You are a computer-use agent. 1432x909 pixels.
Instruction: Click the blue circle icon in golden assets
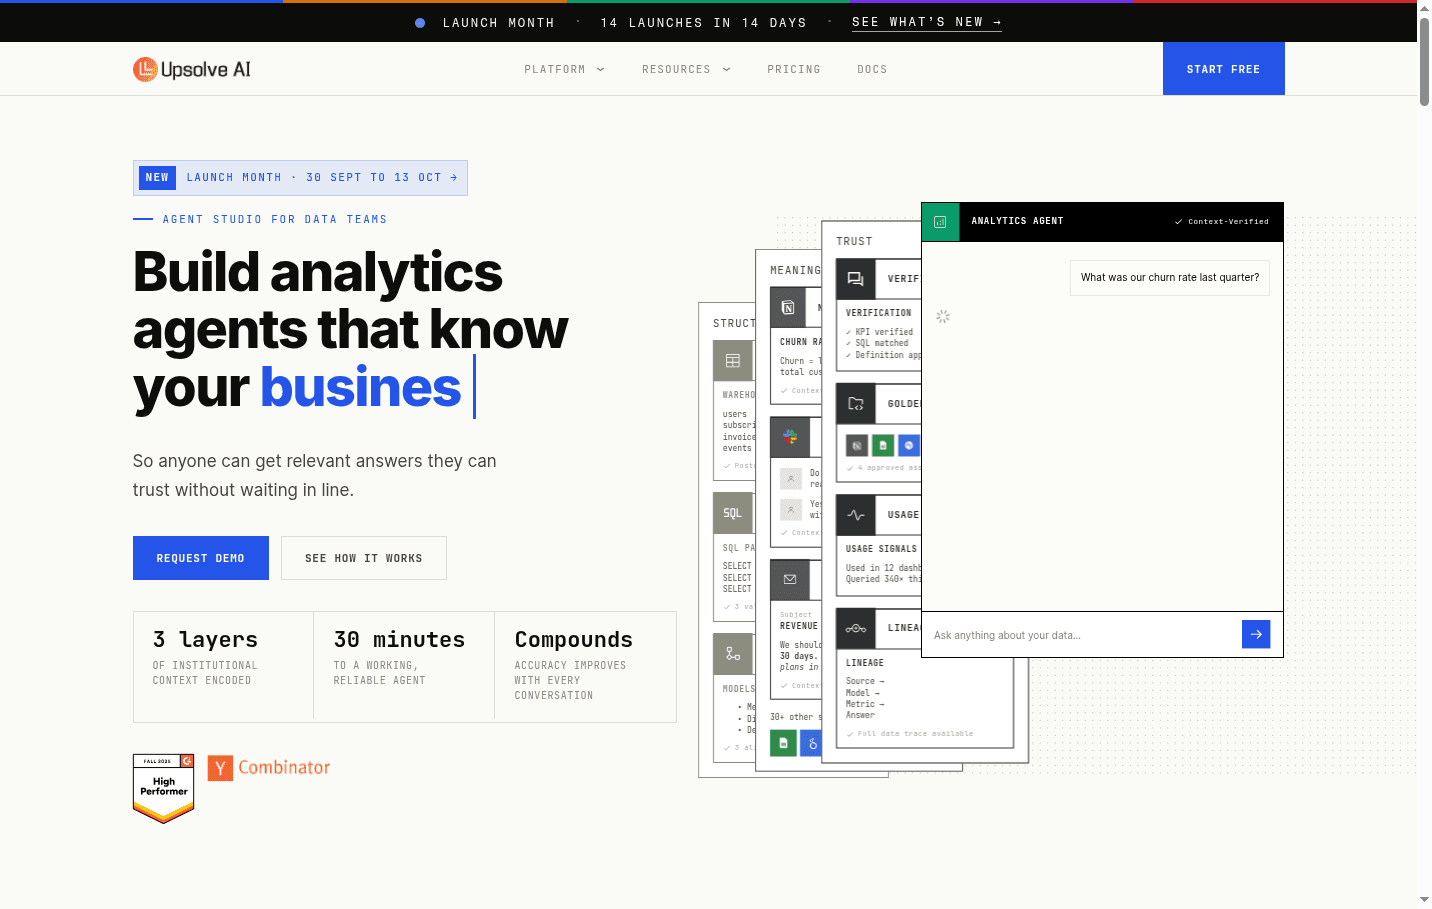point(909,445)
